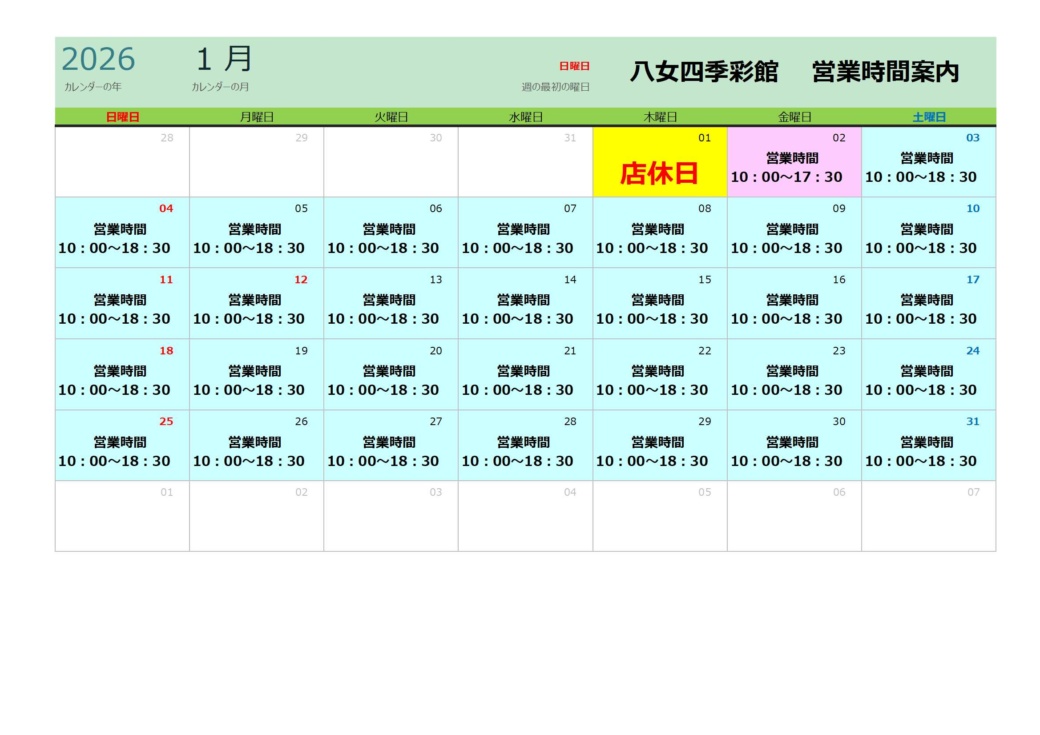Select the 営業時間案内 heading text
Screen dimensions: 1040x735
point(885,72)
